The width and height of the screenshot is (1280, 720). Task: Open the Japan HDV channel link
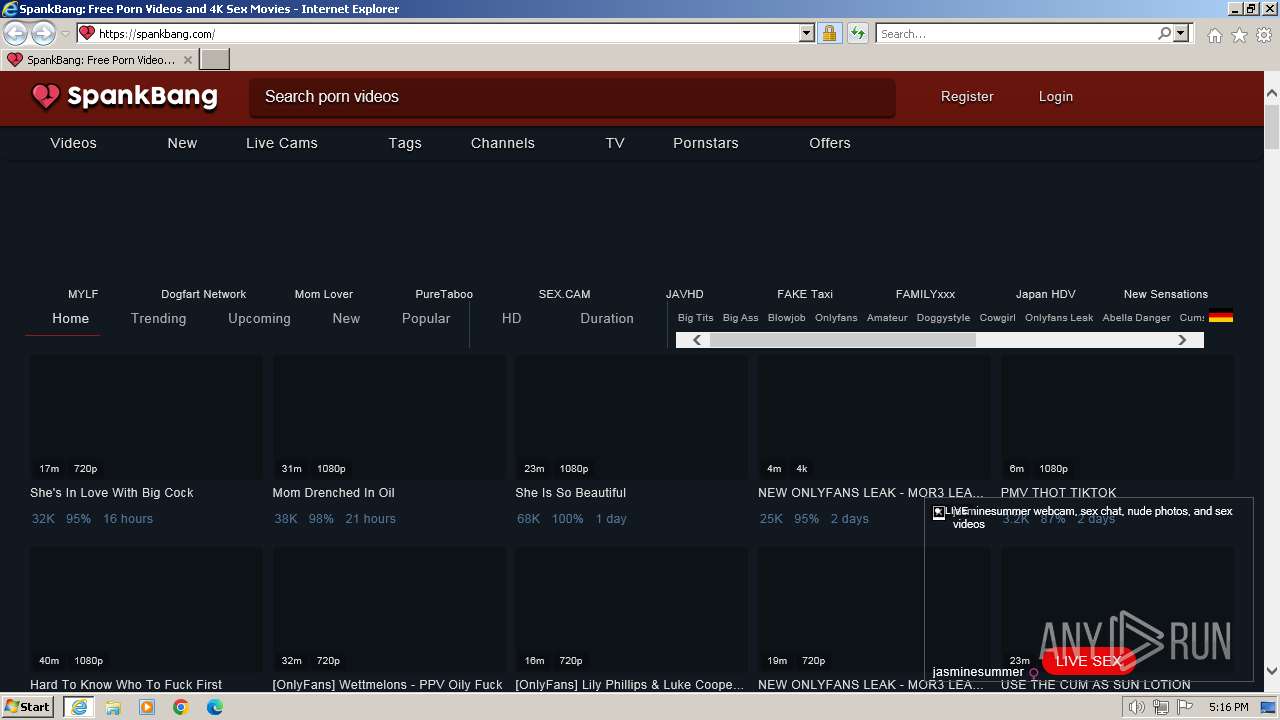tap(1046, 294)
